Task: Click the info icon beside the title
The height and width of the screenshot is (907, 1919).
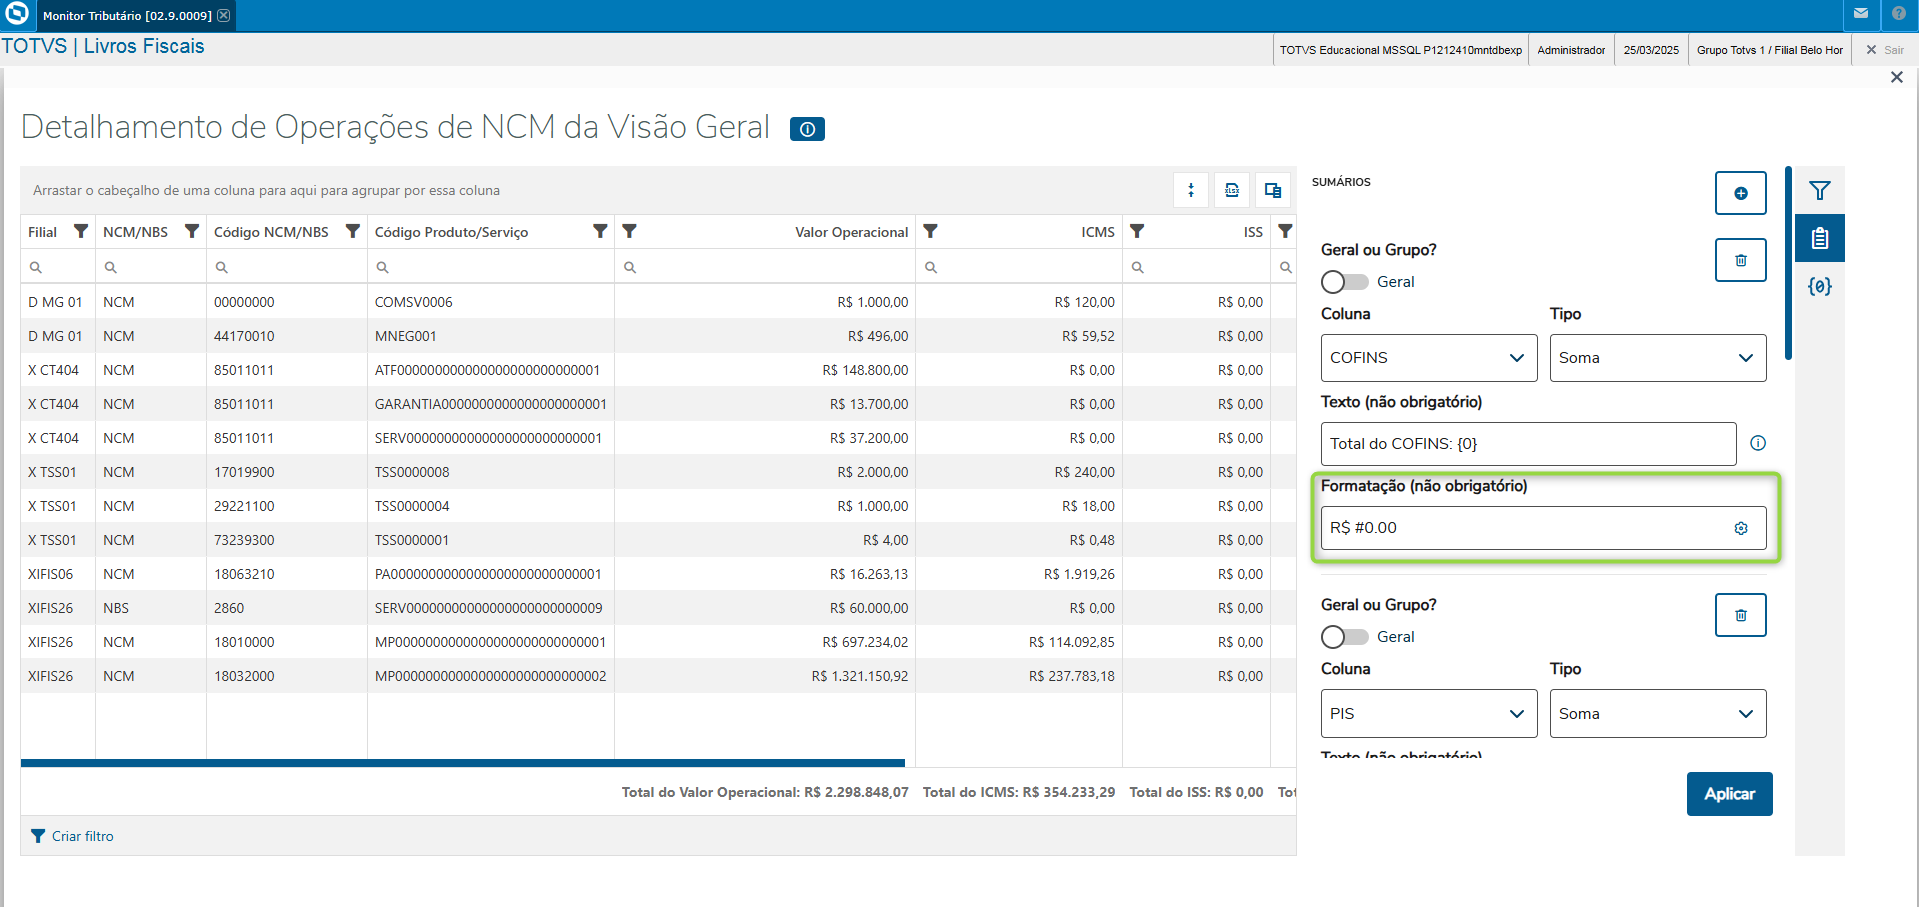Action: (807, 129)
